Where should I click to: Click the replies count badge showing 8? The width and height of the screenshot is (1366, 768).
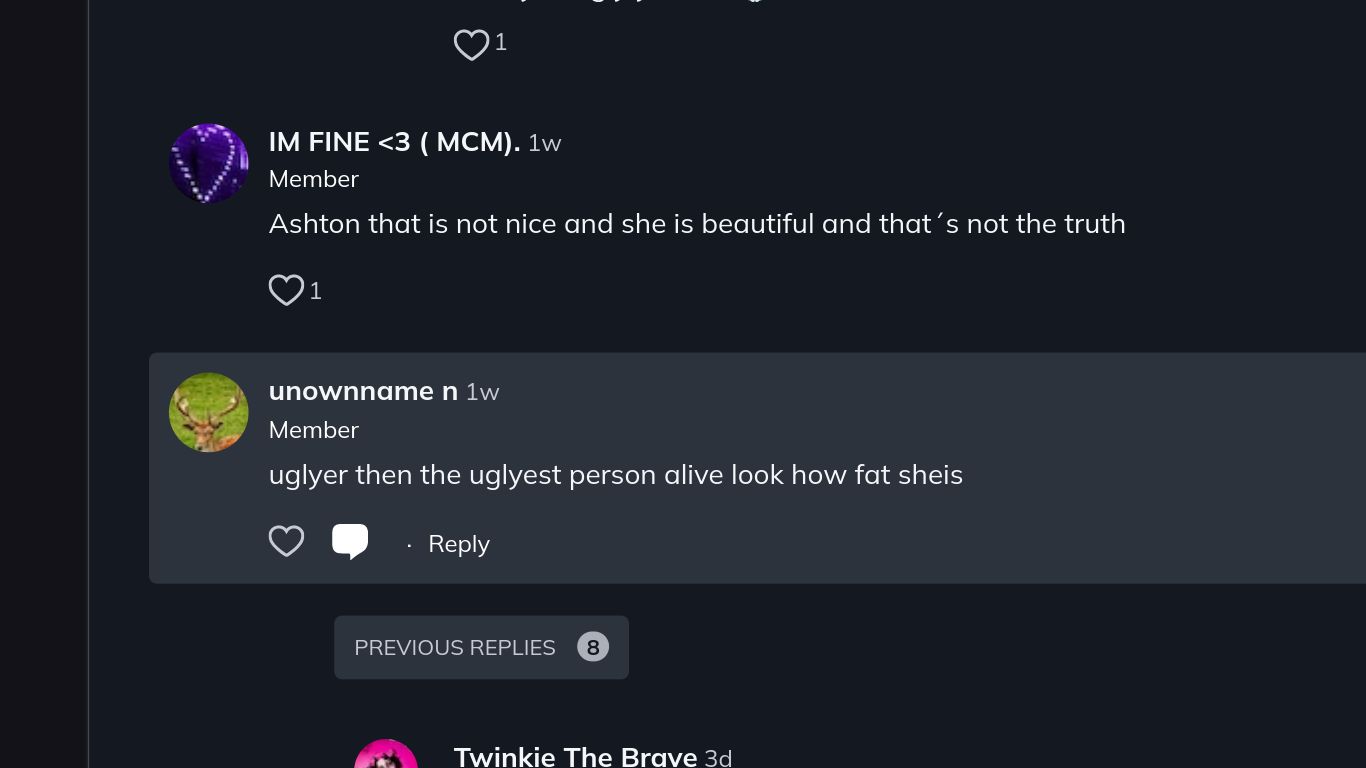click(x=593, y=648)
